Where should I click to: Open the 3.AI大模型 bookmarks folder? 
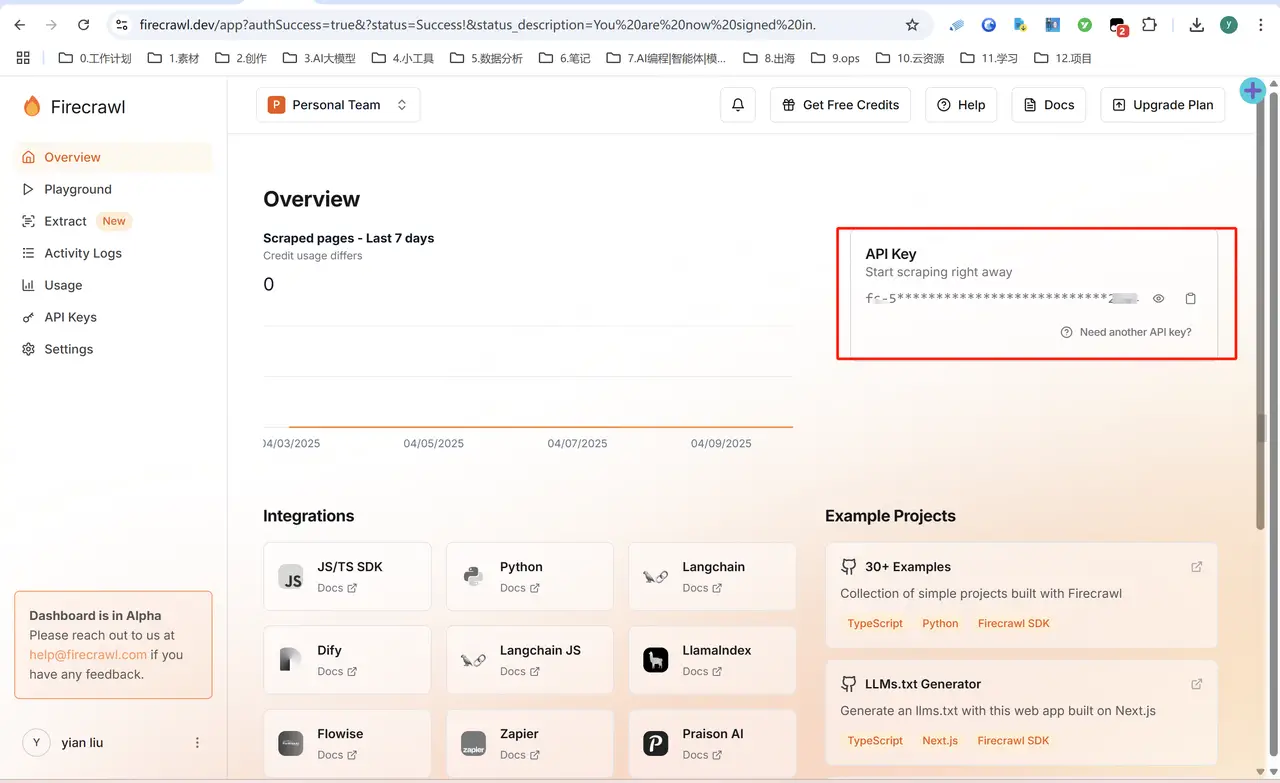click(319, 58)
